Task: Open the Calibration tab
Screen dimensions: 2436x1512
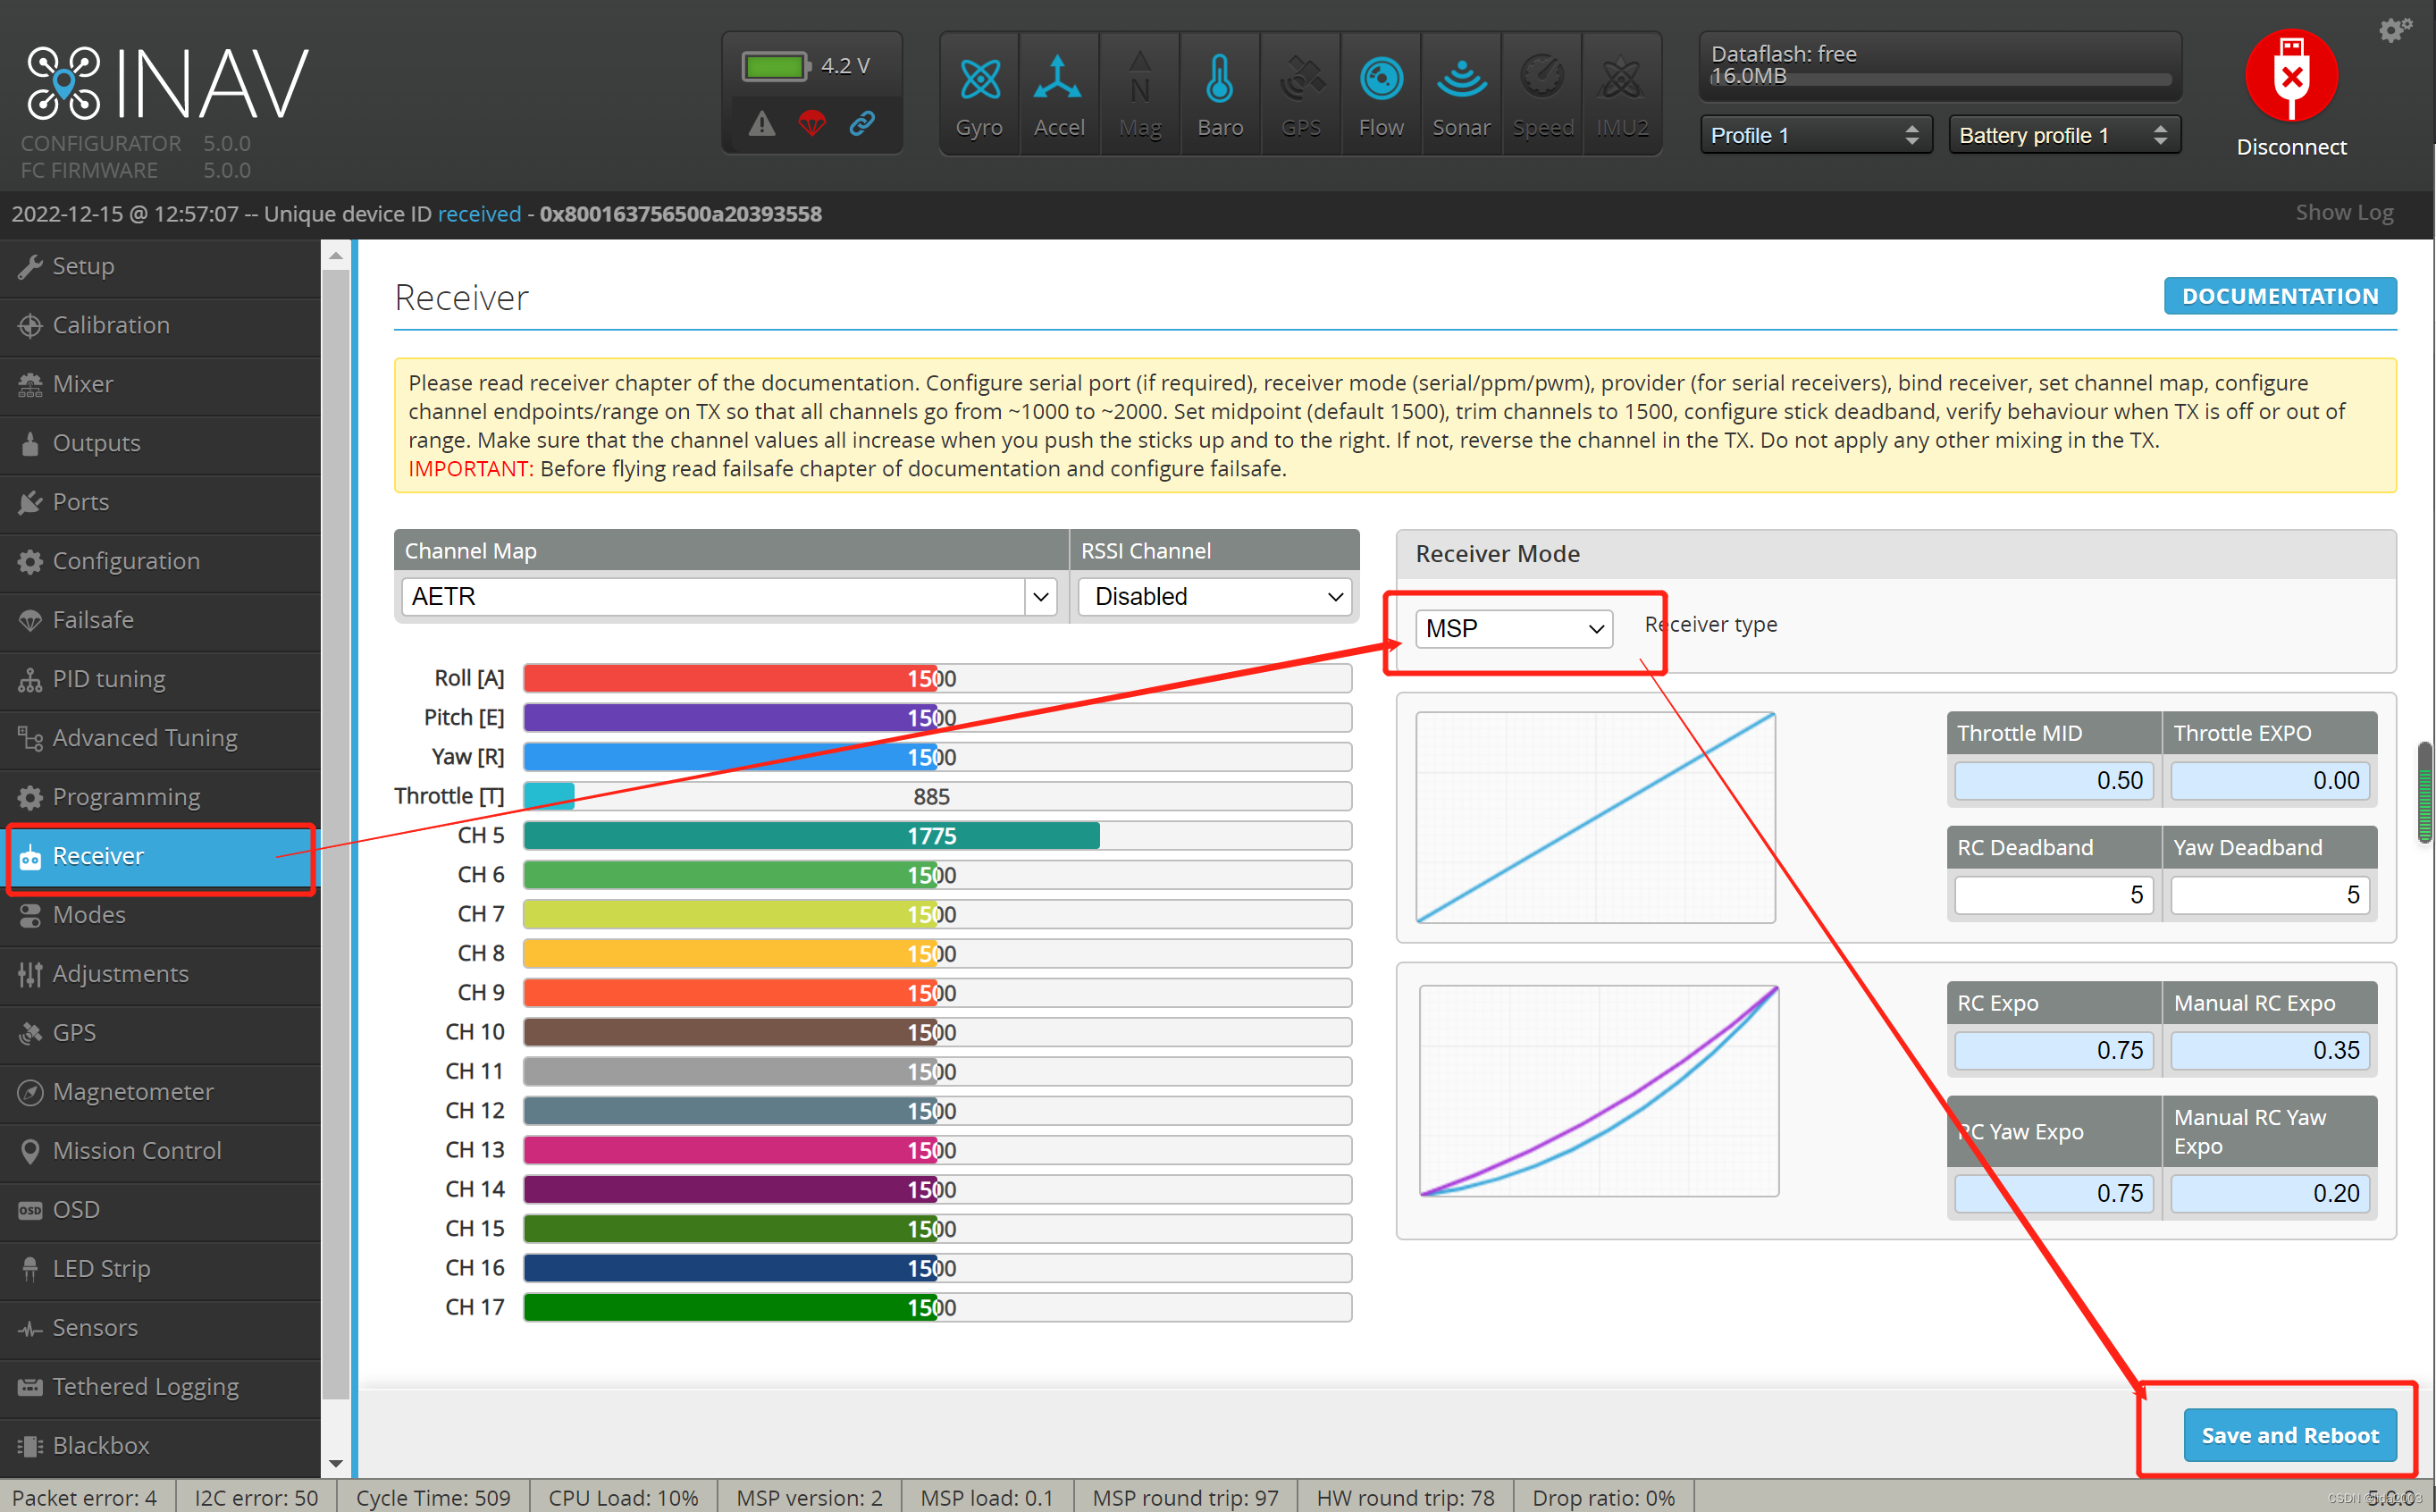Action: pyautogui.click(x=160, y=325)
